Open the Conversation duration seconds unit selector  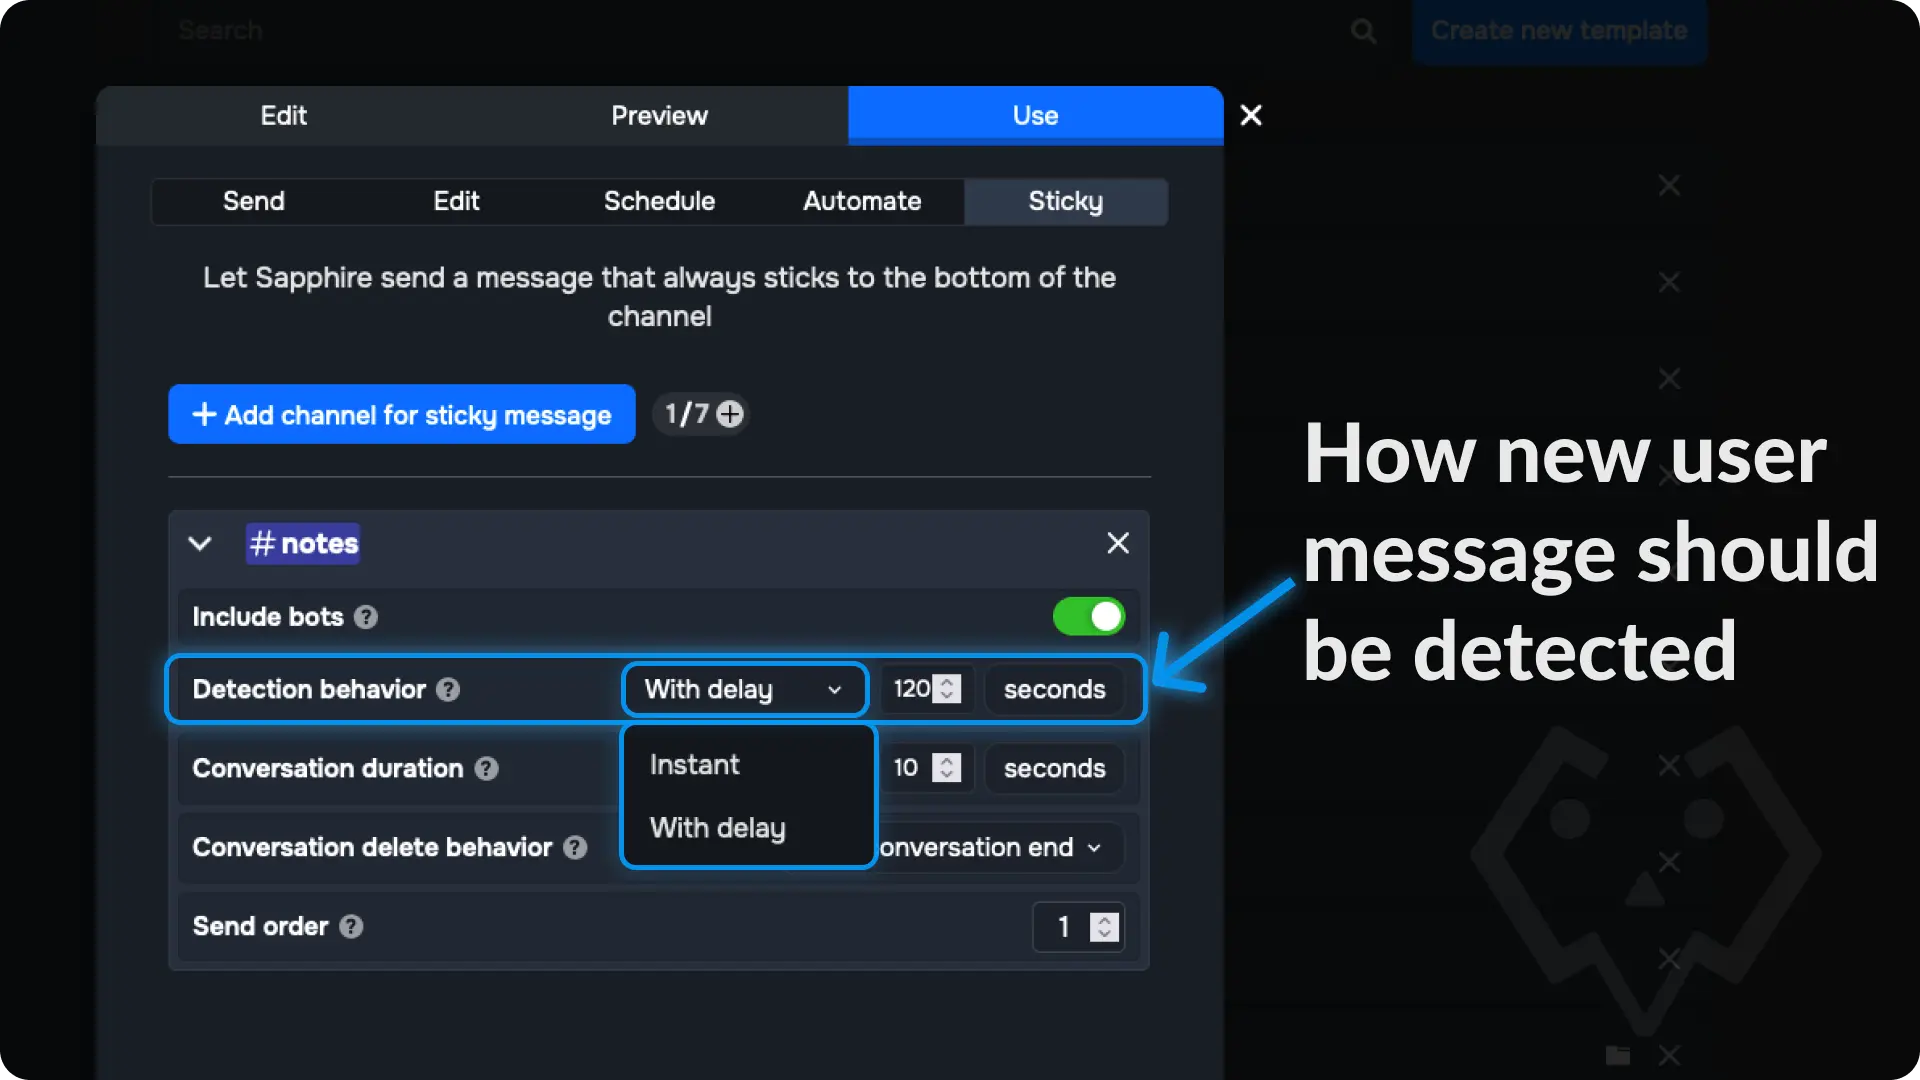pyautogui.click(x=1054, y=768)
